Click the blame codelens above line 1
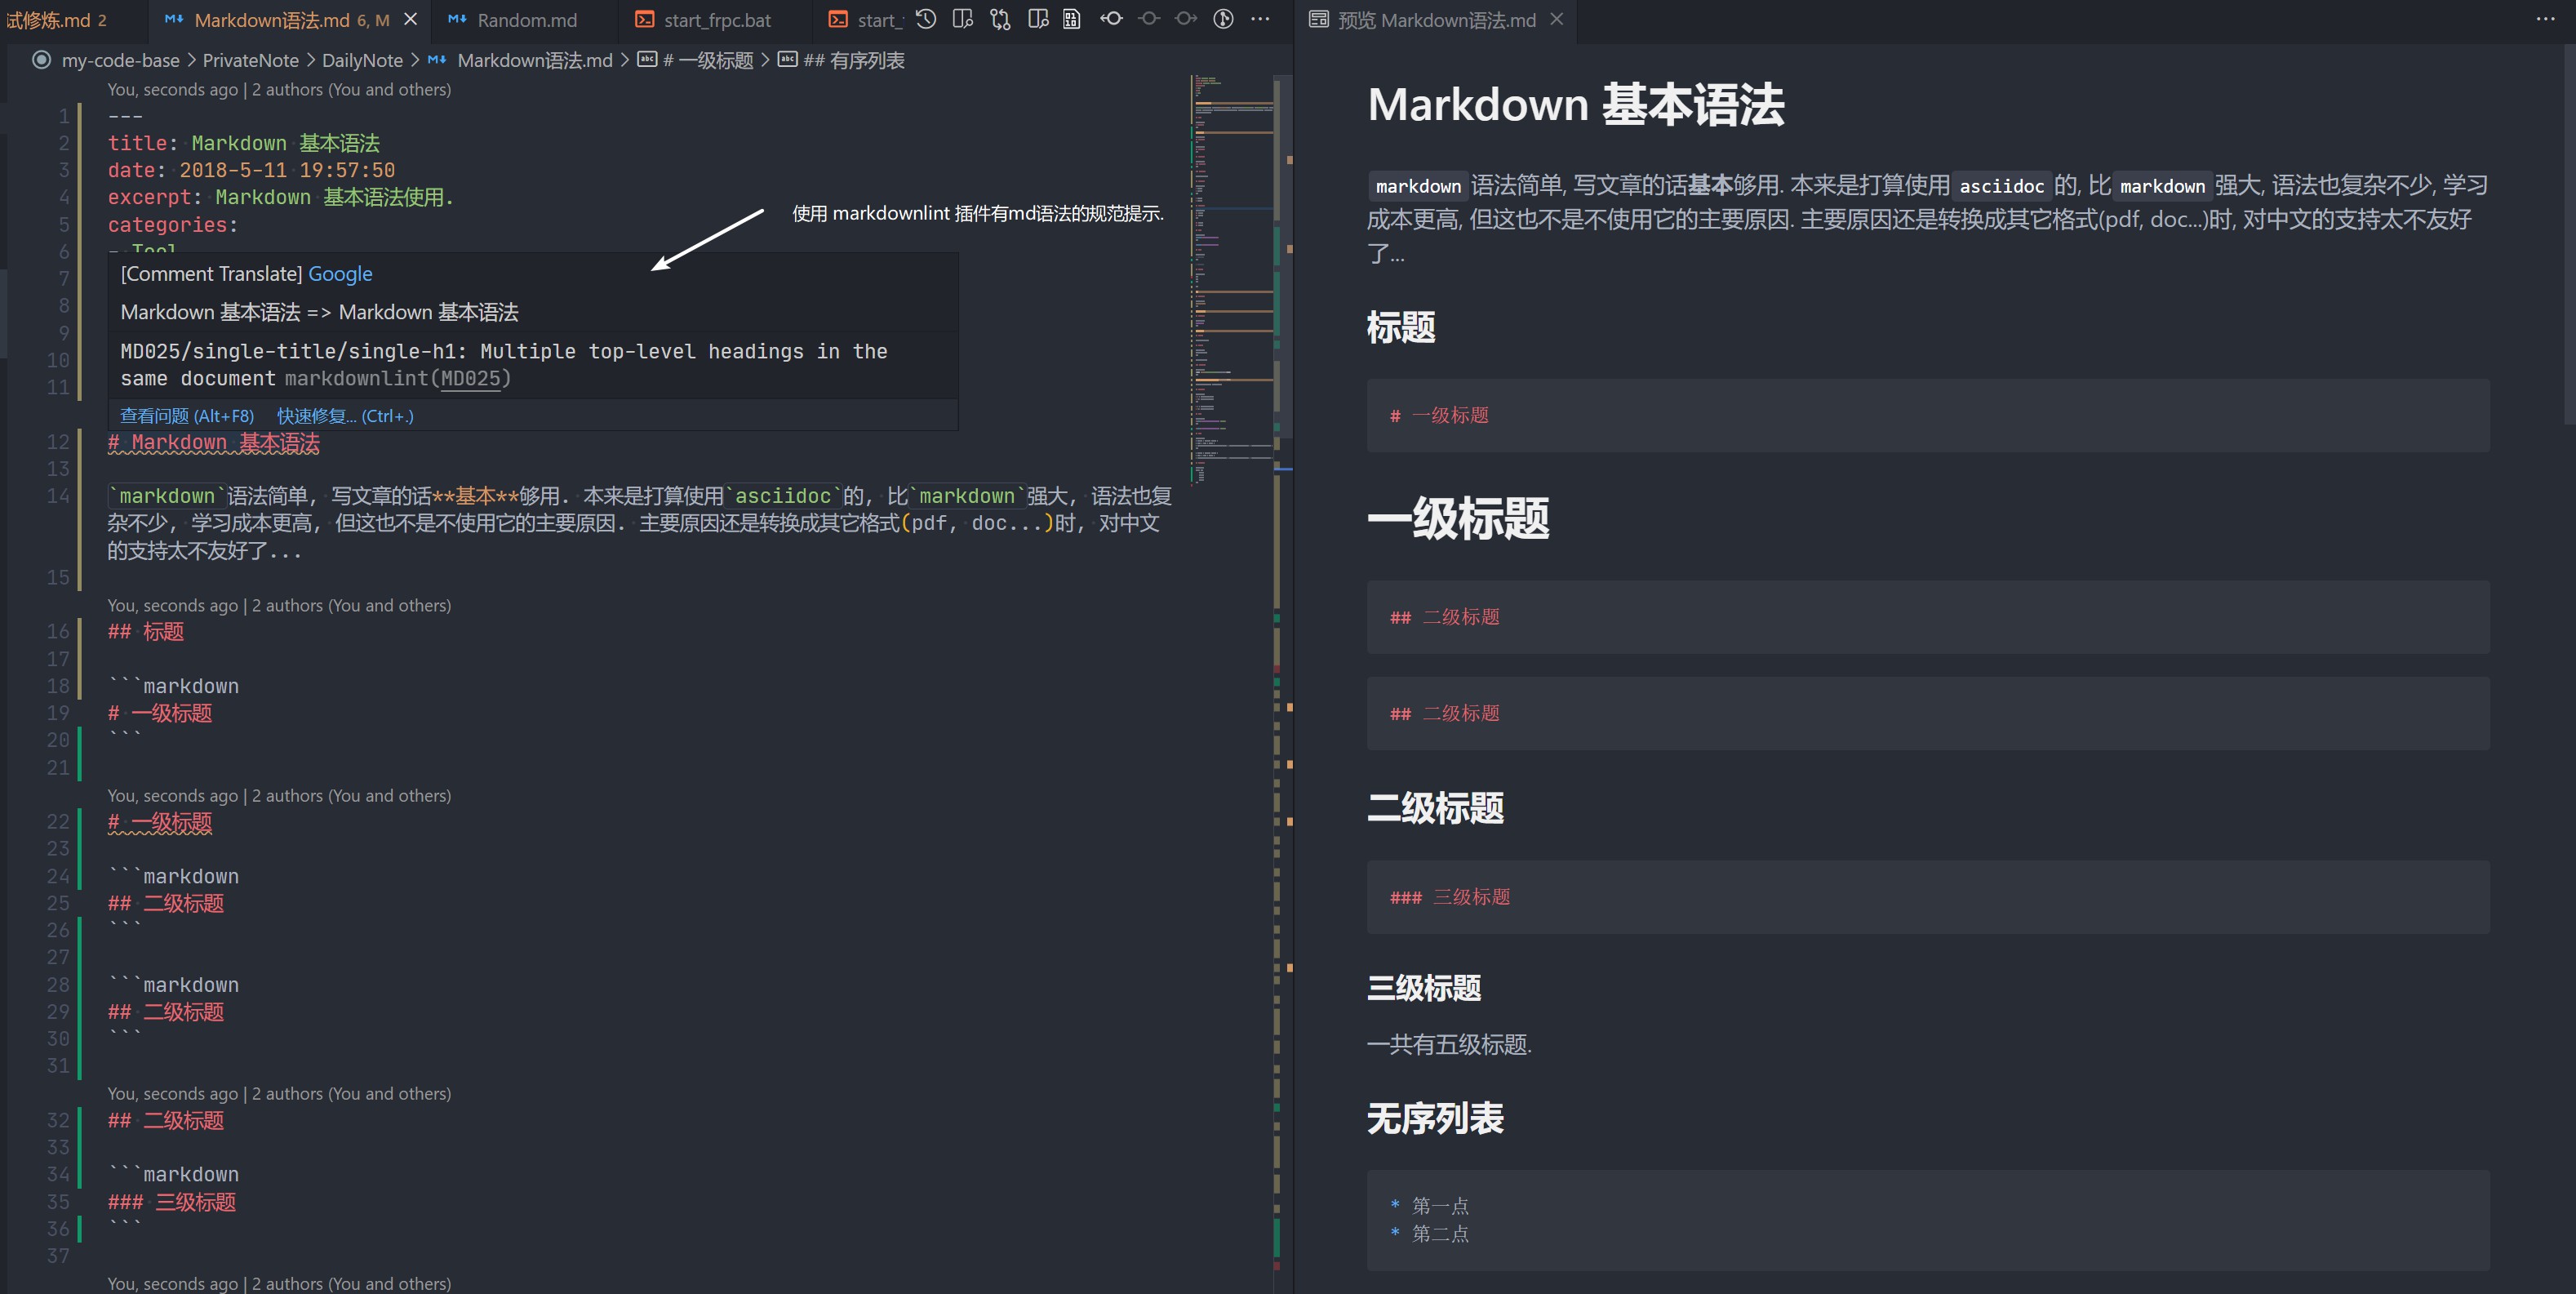 pyautogui.click(x=279, y=90)
